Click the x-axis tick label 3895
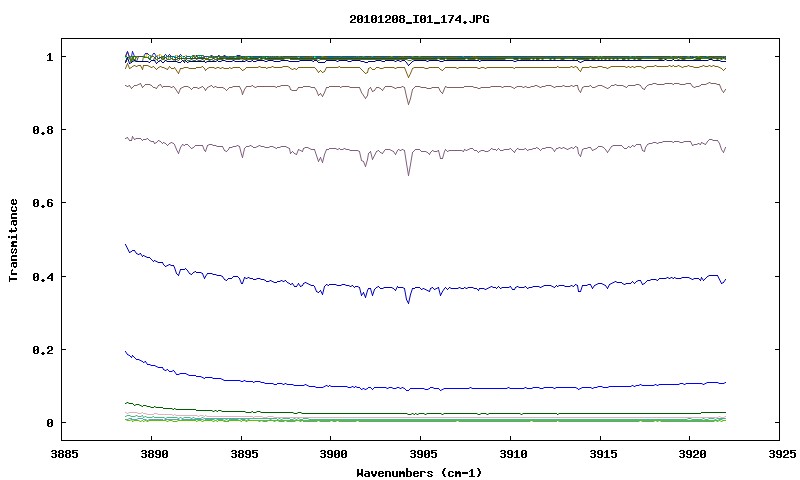Screen dimensions: 800x480 click(x=242, y=454)
